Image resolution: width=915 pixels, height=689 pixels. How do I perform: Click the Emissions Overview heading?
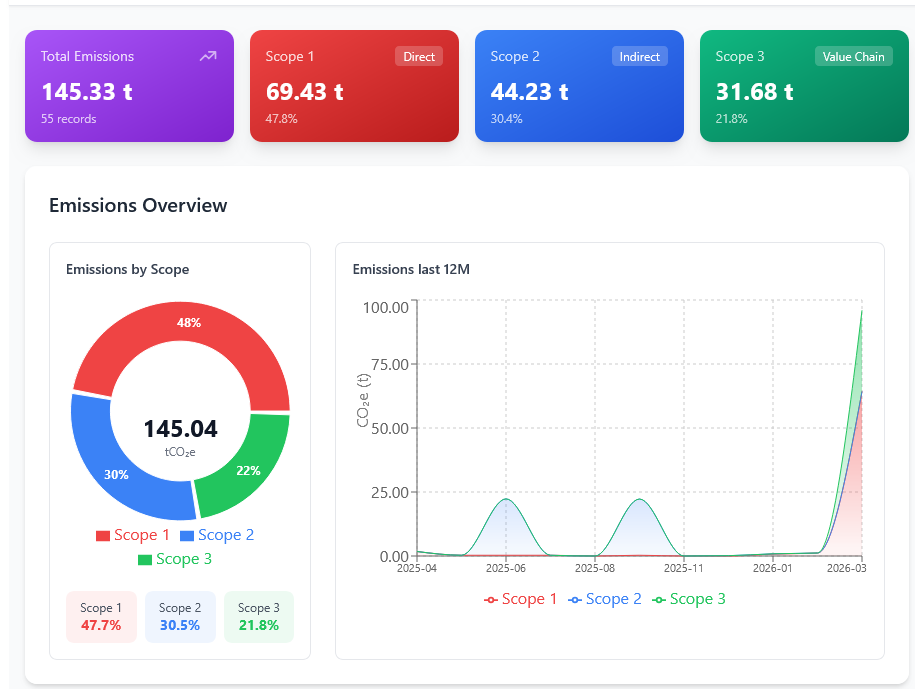click(138, 205)
